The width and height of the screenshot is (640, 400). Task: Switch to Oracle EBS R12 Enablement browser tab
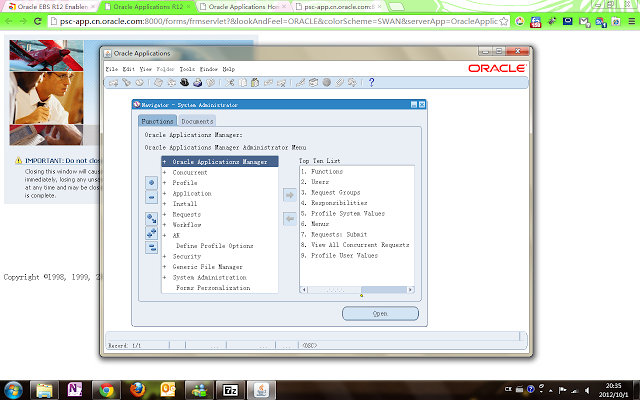point(52,7)
